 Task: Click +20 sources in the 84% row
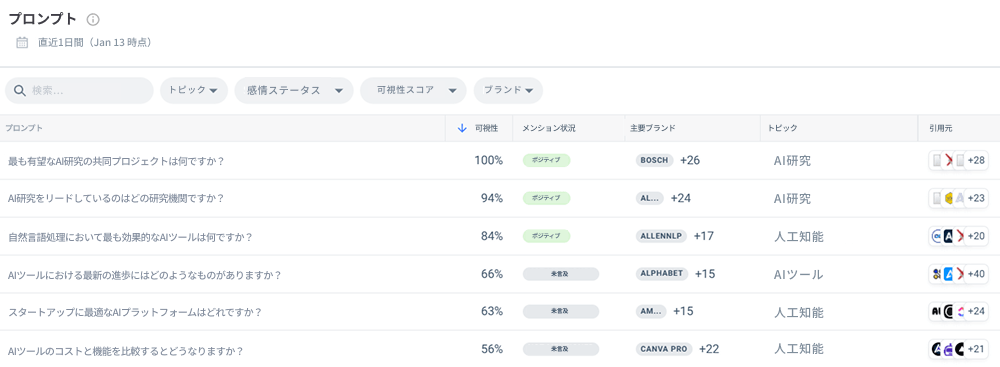[x=975, y=236]
